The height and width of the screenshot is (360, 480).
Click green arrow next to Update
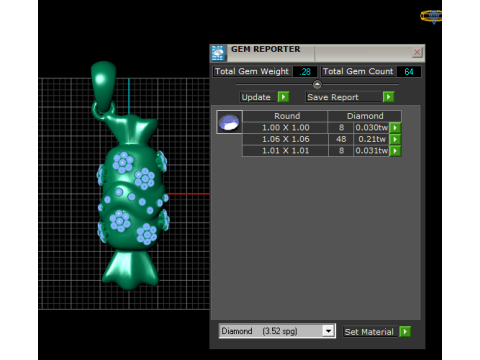[x=283, y=97]
